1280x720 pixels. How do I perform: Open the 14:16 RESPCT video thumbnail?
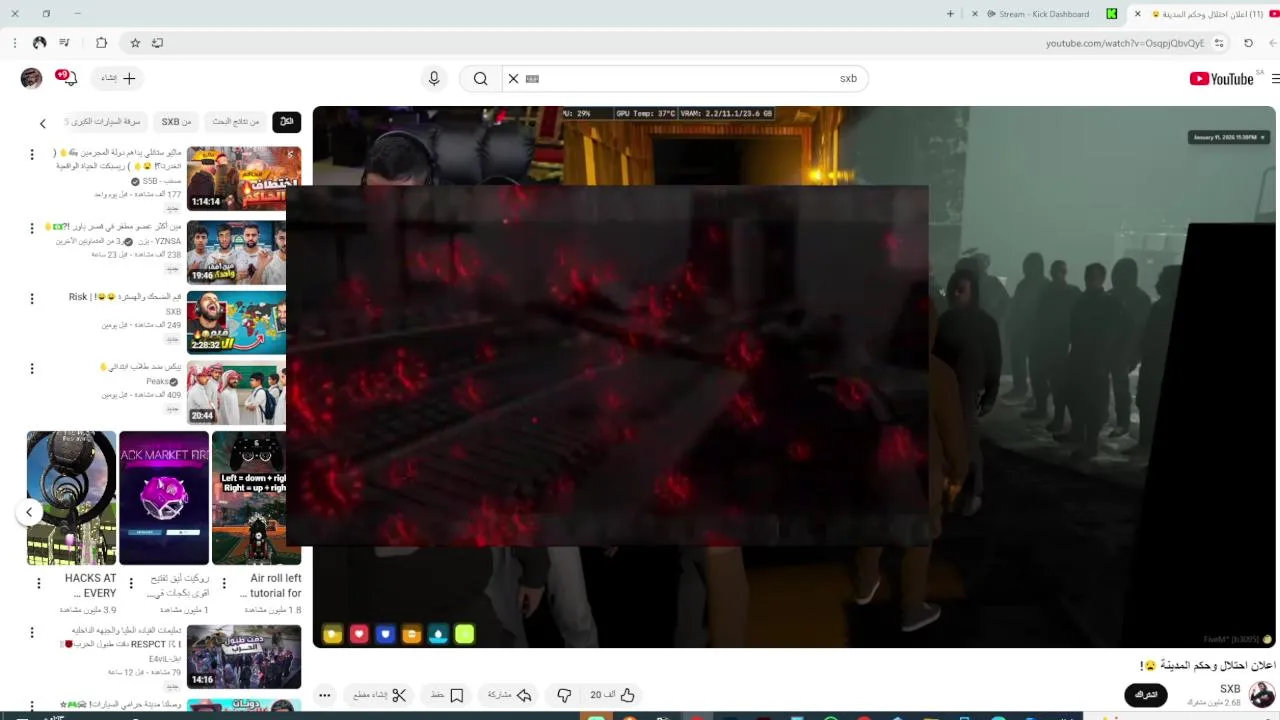tap(244, 657)
